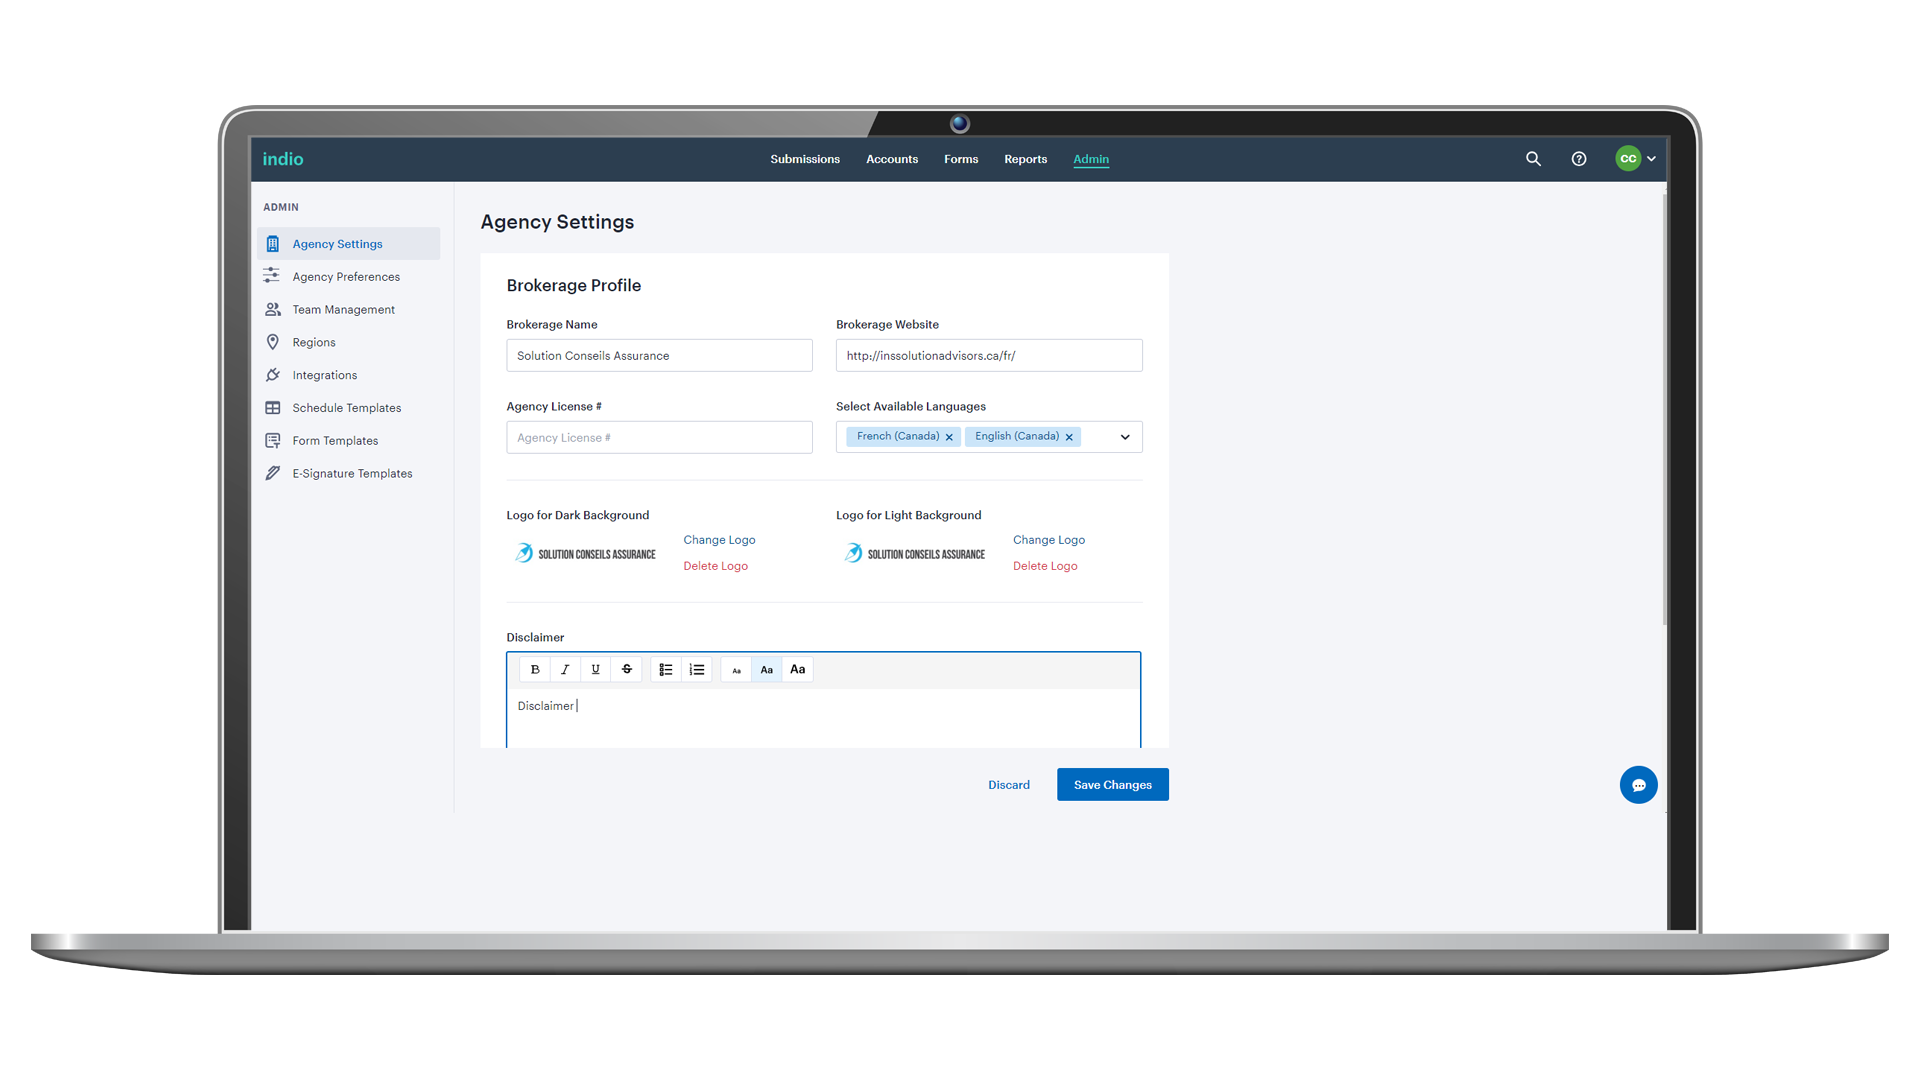Image resolution: width=1920 pixels, height=1080 pixels.
Task: Remove English (Canada) language tag
Action: 1069,437
